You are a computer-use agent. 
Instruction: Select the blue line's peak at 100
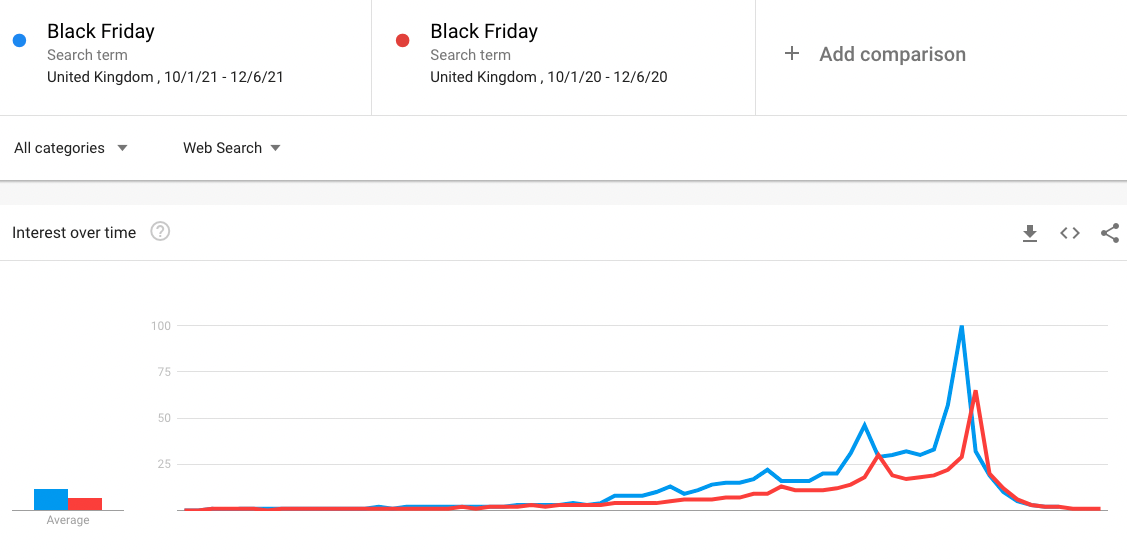961,326
